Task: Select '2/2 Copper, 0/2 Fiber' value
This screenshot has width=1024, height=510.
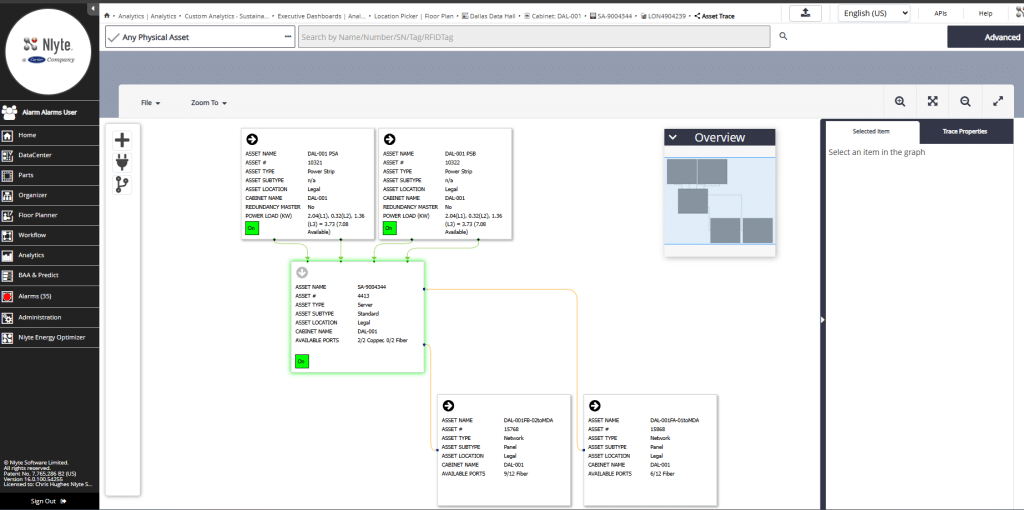Action: 383,340
